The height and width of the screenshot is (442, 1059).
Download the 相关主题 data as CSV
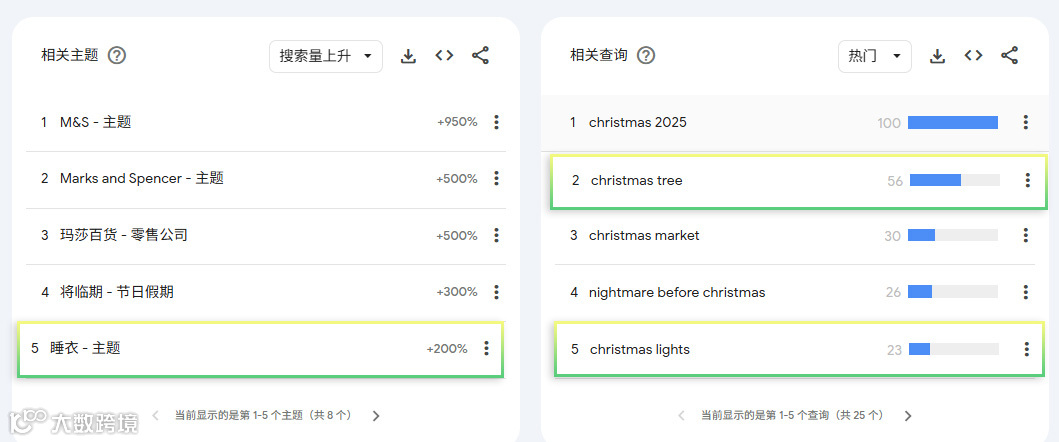(x=408, y=56)
